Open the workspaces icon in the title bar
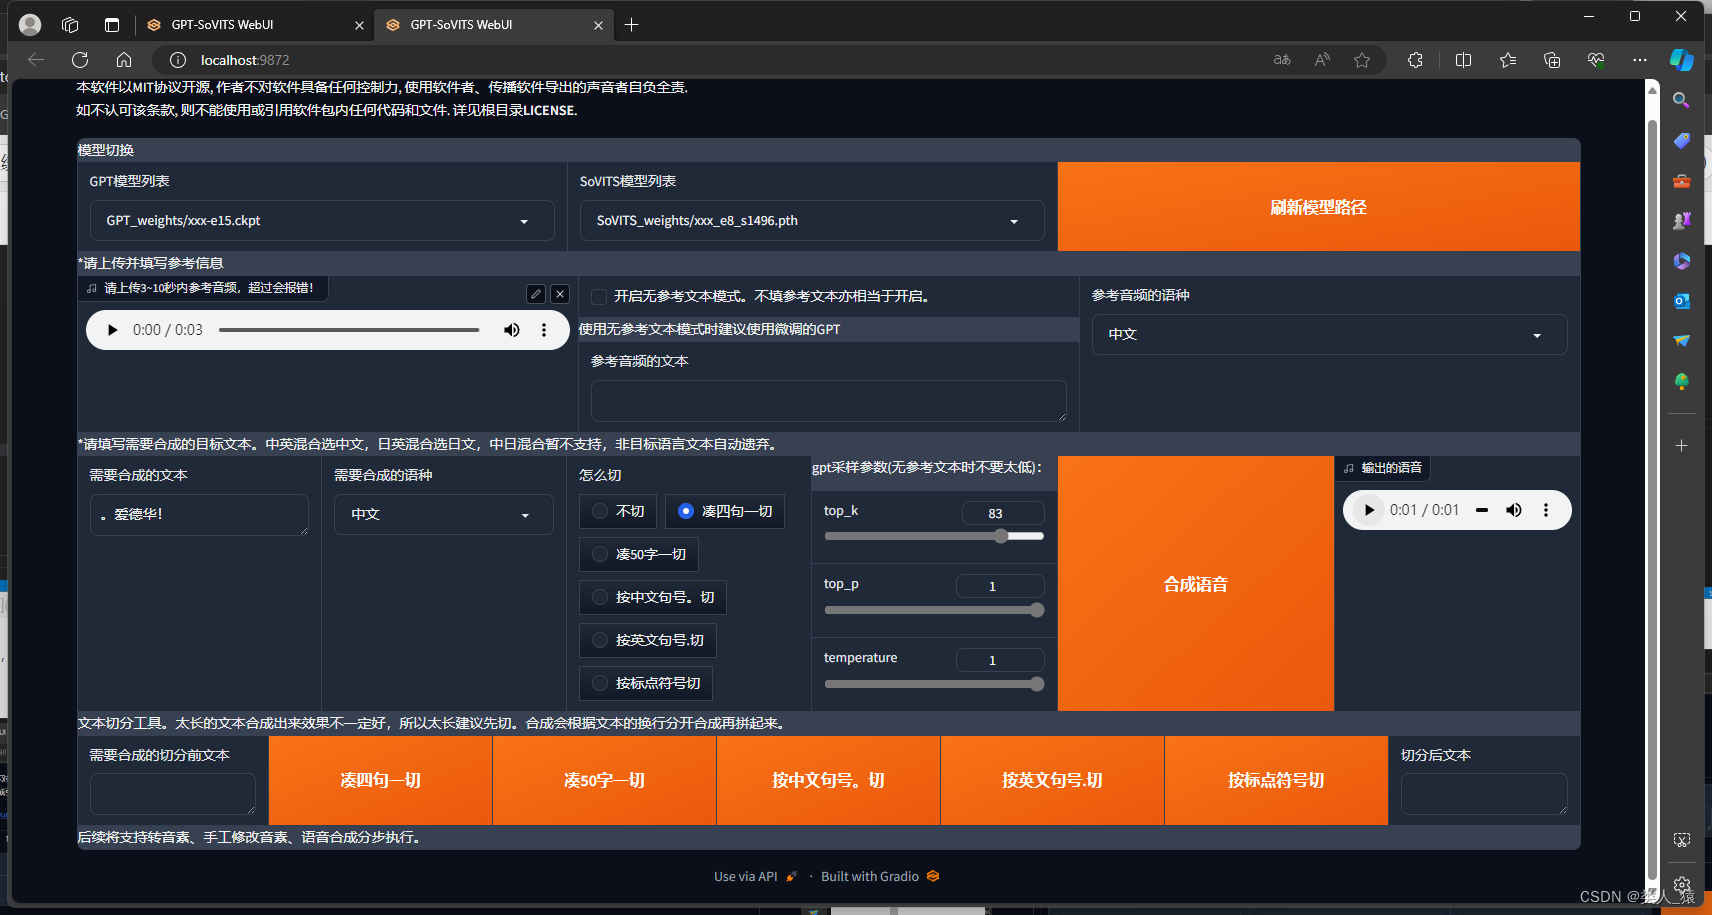The width and height of the screenshot is (1712, 915). coord(70,25)
